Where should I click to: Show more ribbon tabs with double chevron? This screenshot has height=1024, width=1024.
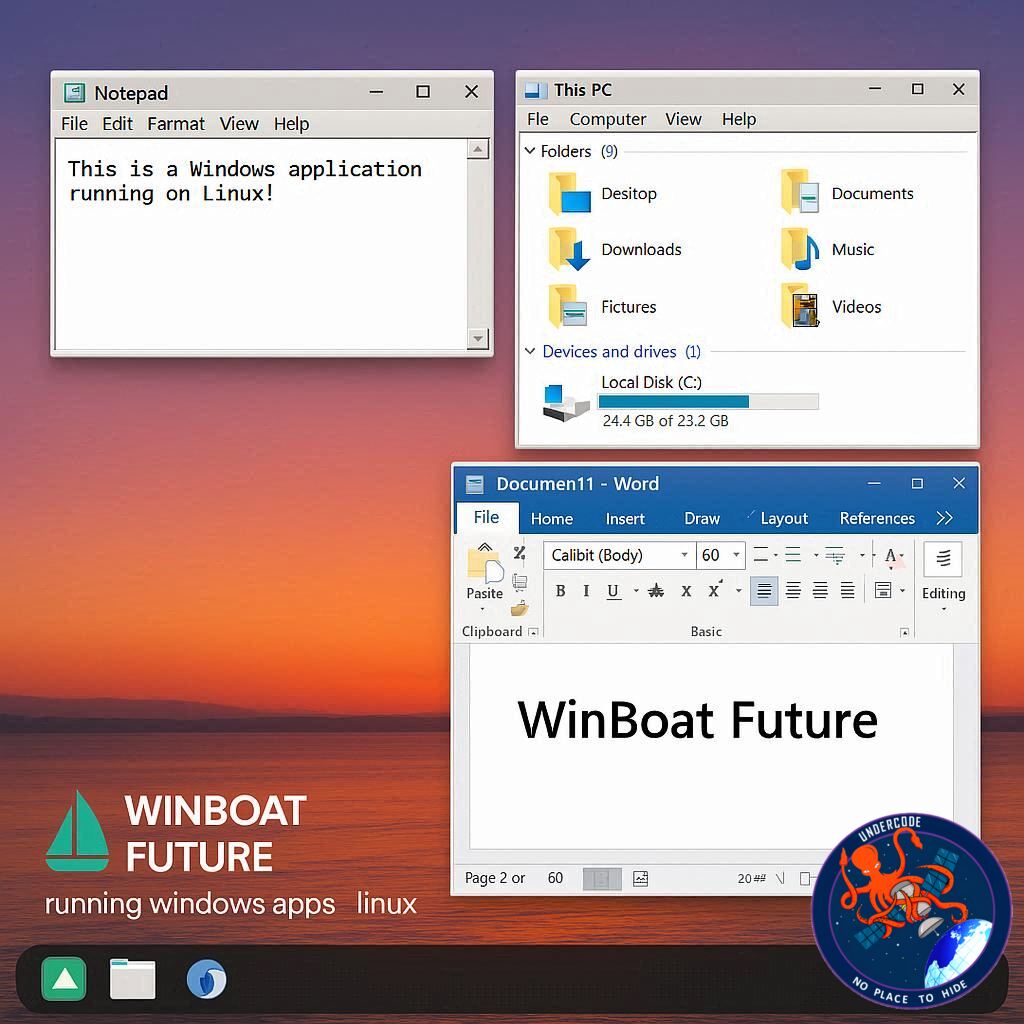point(944,518)
